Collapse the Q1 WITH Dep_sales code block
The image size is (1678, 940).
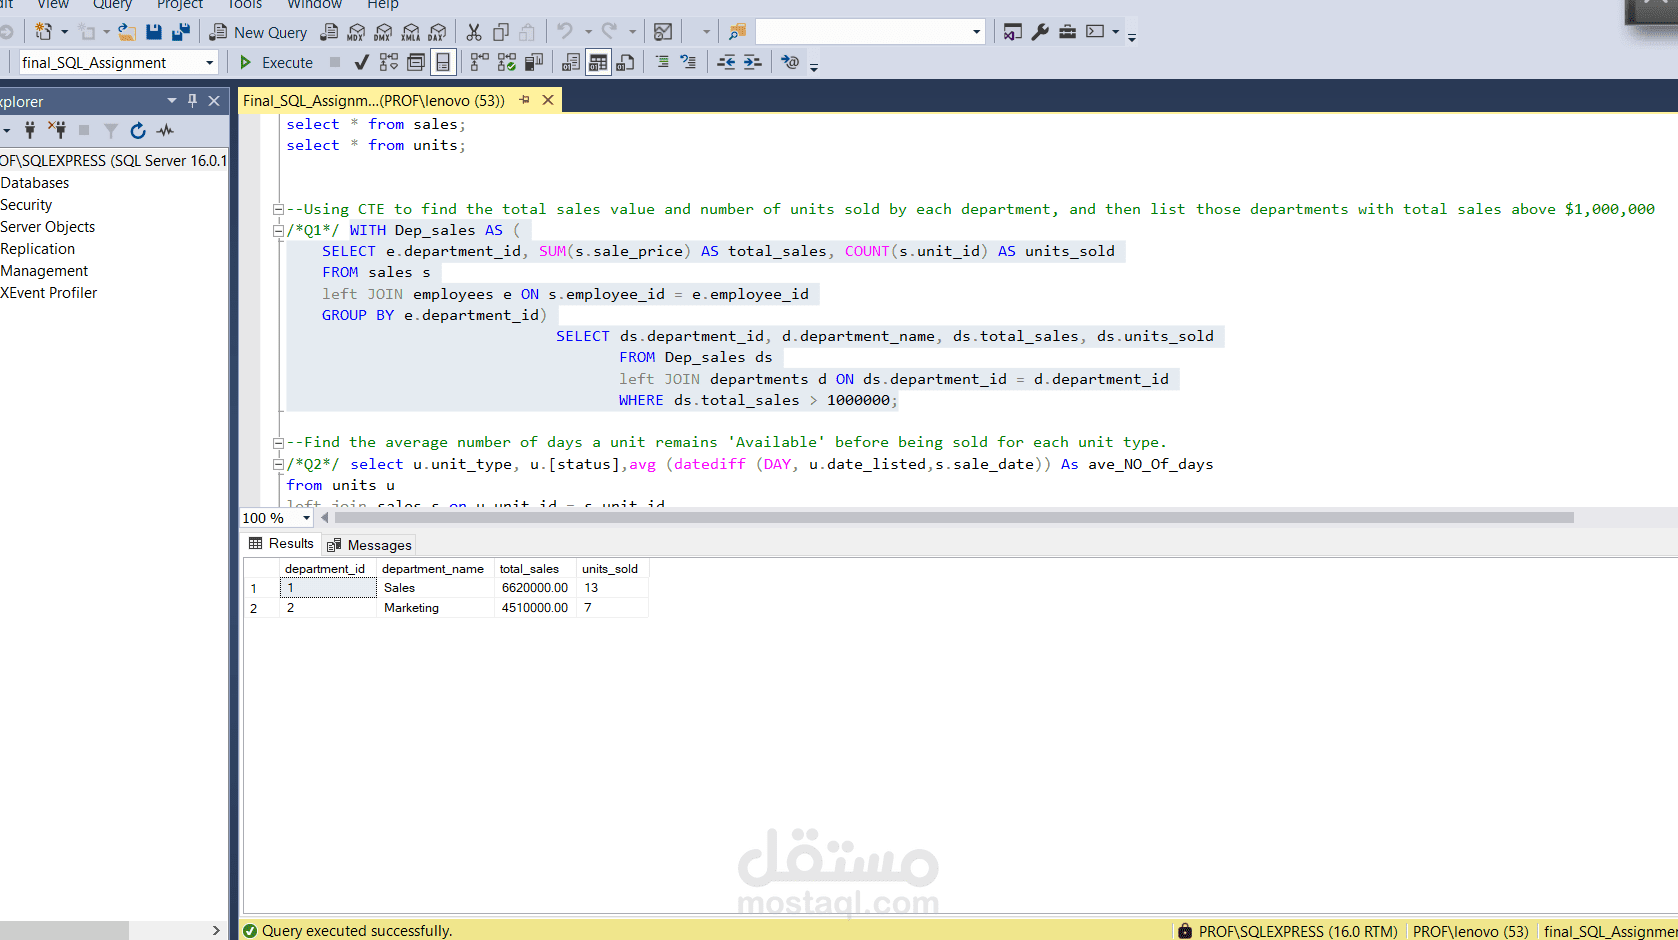click(x=278, y=230)
